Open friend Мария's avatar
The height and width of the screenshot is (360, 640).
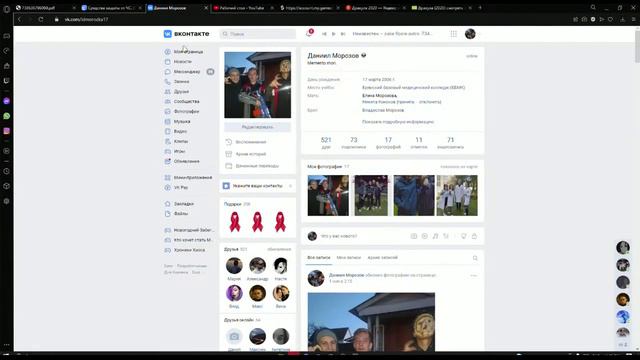pos(234,266)
